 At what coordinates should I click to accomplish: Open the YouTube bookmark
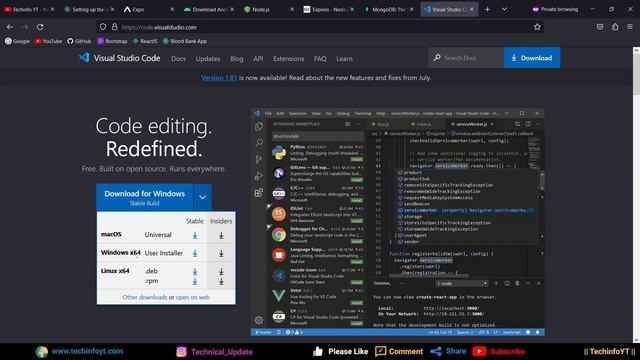[x=48, y=41]
